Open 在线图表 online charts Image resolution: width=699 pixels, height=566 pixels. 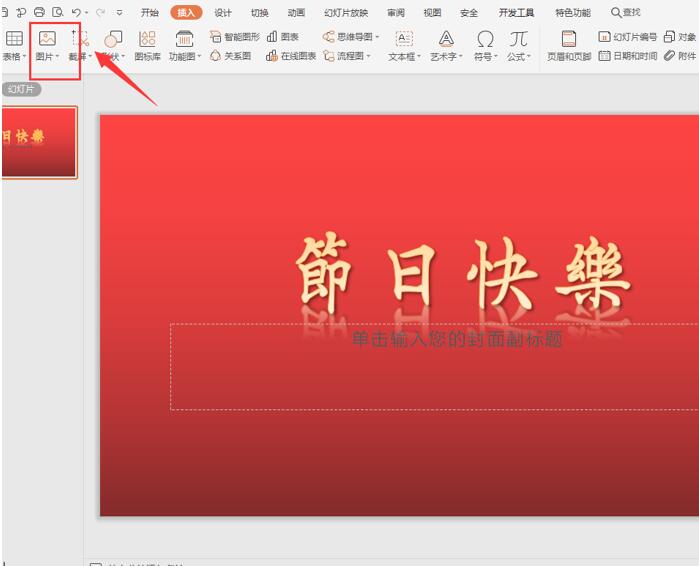coord(291,56)
